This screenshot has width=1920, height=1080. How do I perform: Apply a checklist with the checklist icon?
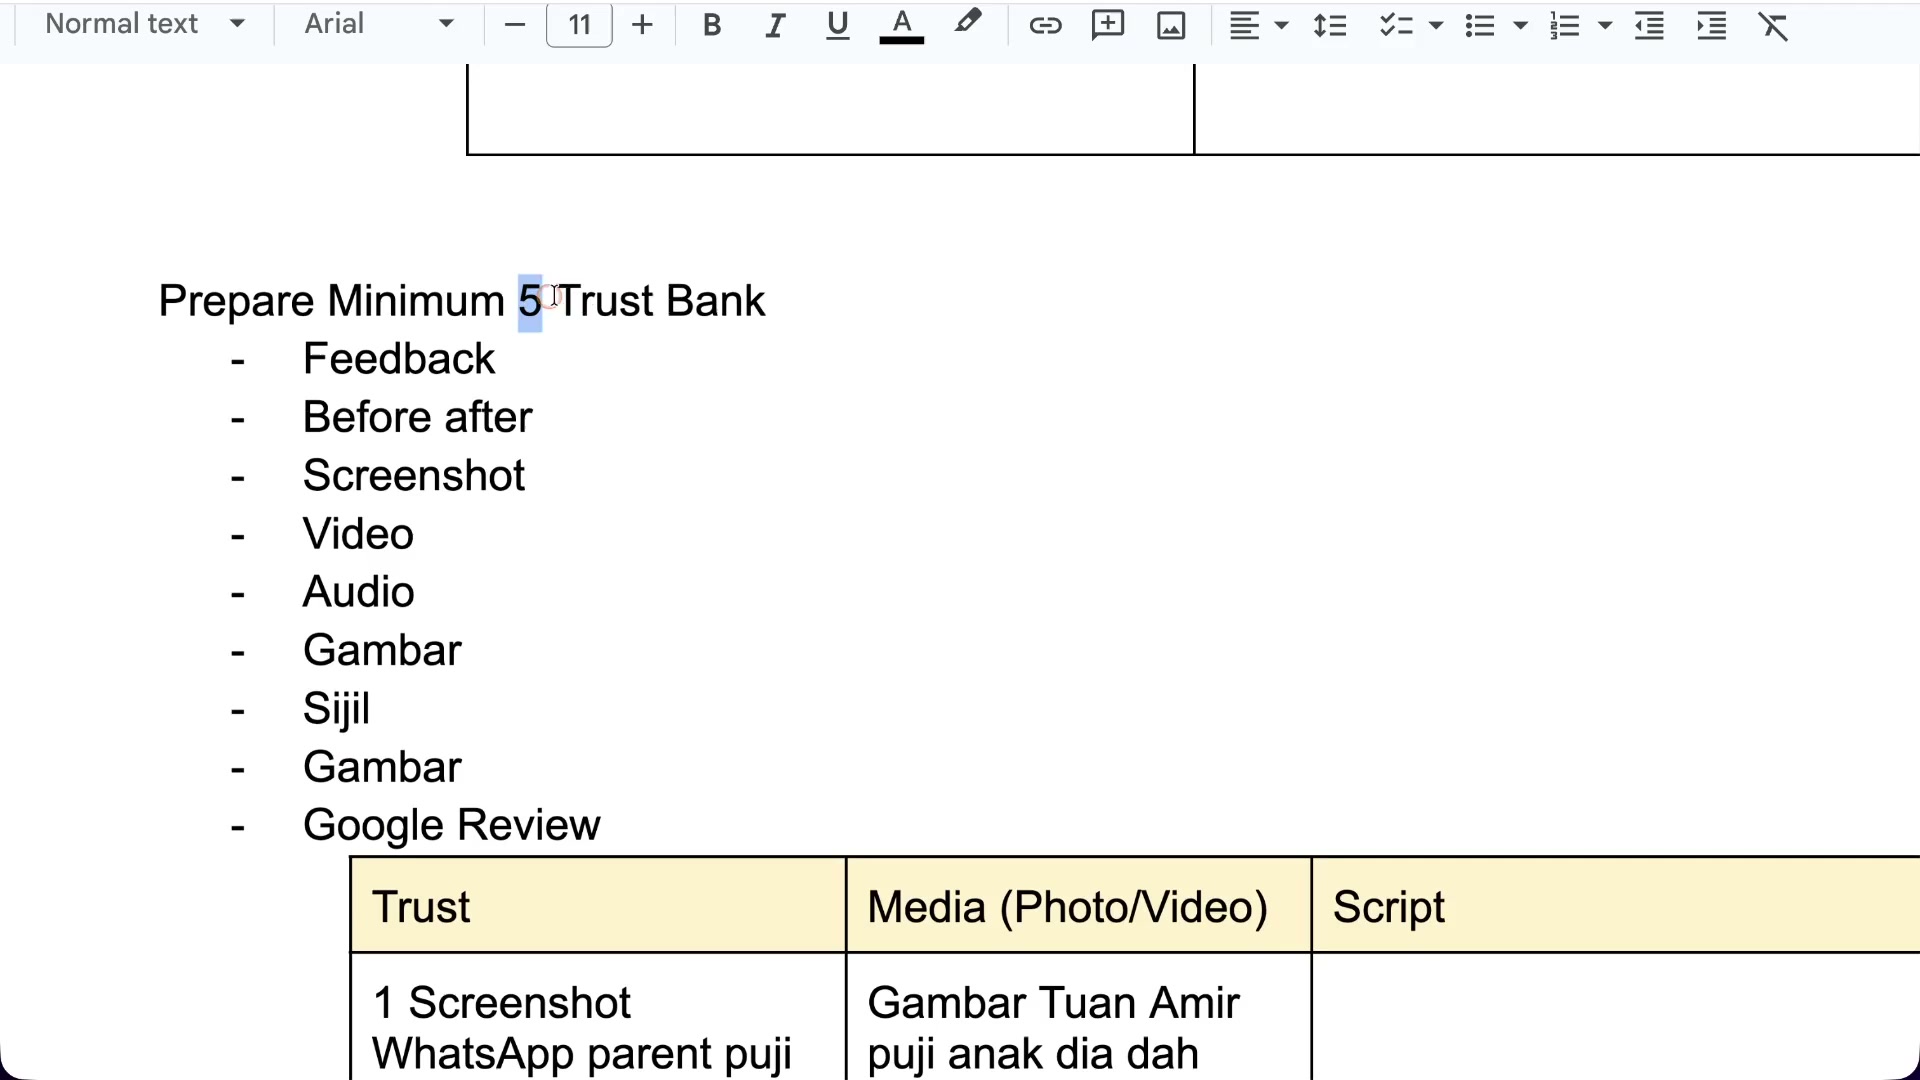(1396, 25)
